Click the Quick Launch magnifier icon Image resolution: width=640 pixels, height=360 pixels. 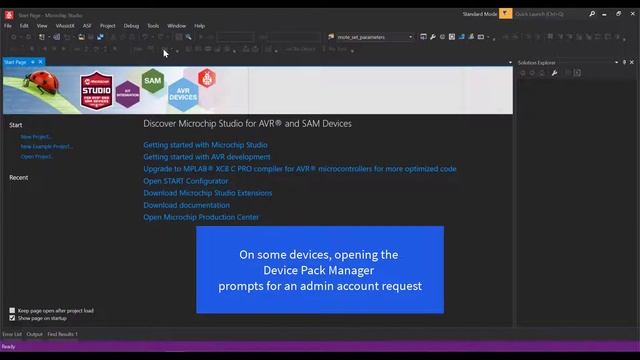click(x=592, y=14)
